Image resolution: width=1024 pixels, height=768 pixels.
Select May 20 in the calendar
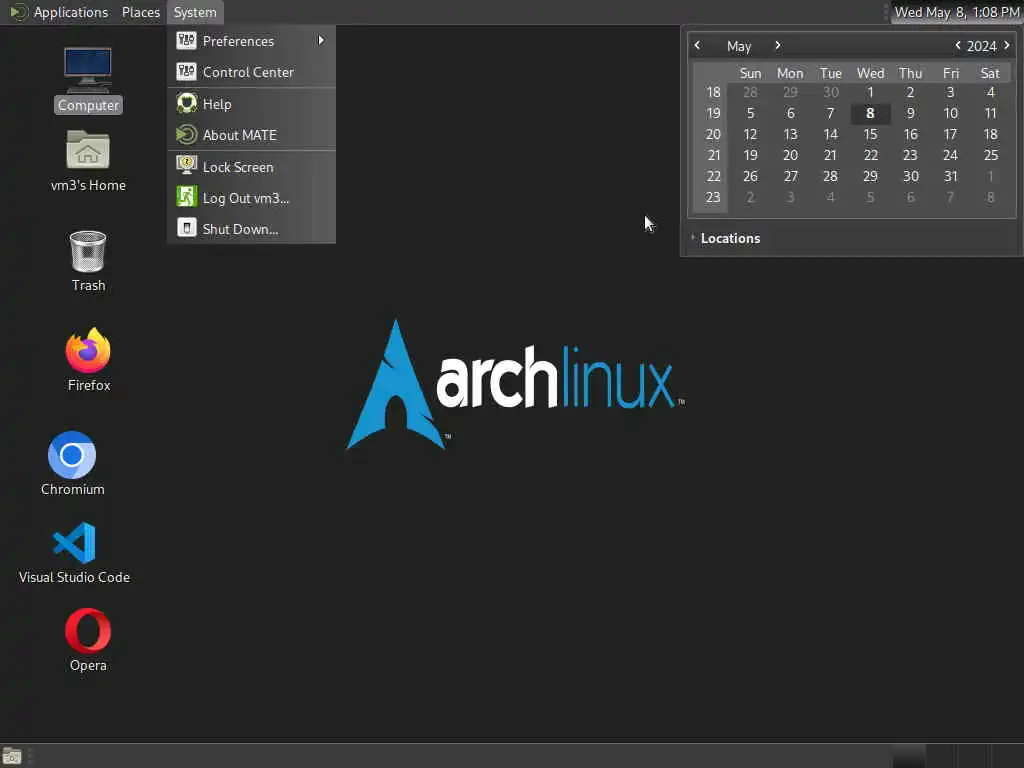(x=790, y=155)
